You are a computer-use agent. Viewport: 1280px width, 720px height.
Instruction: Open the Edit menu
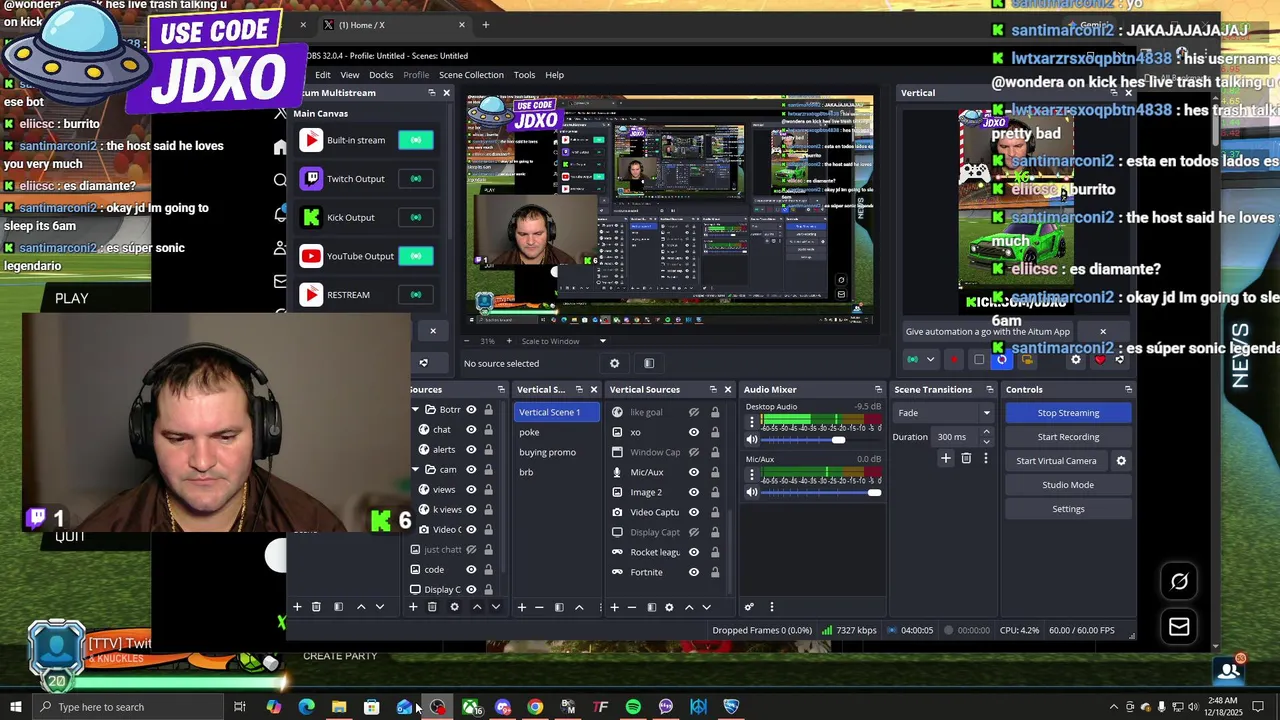(322, 75)
